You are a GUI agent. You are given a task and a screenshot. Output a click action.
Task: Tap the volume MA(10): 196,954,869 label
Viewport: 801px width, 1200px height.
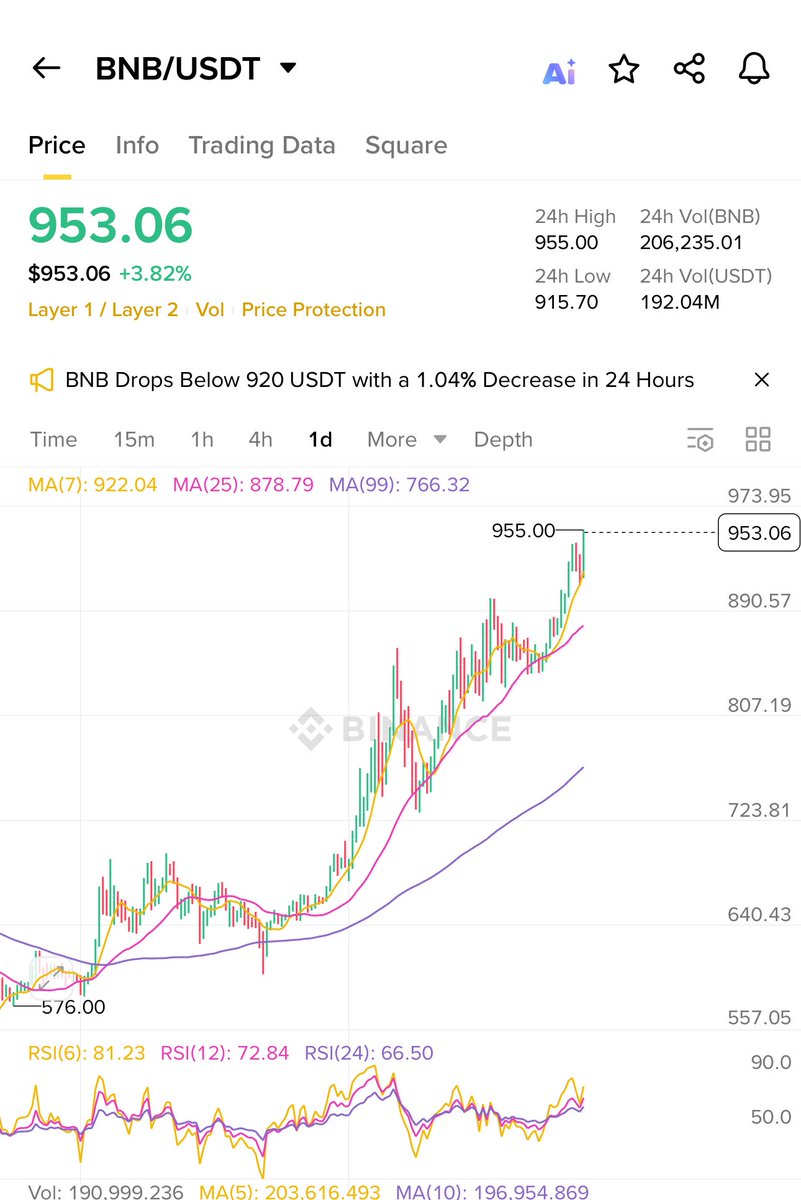click(492, 1192)
